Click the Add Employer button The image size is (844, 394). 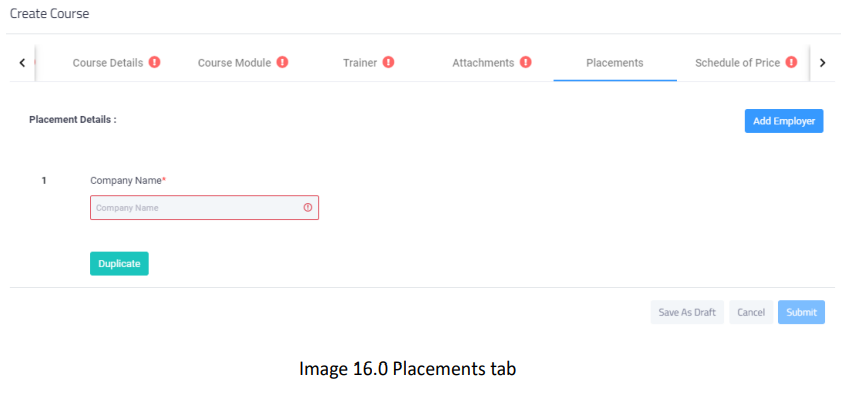784,121
